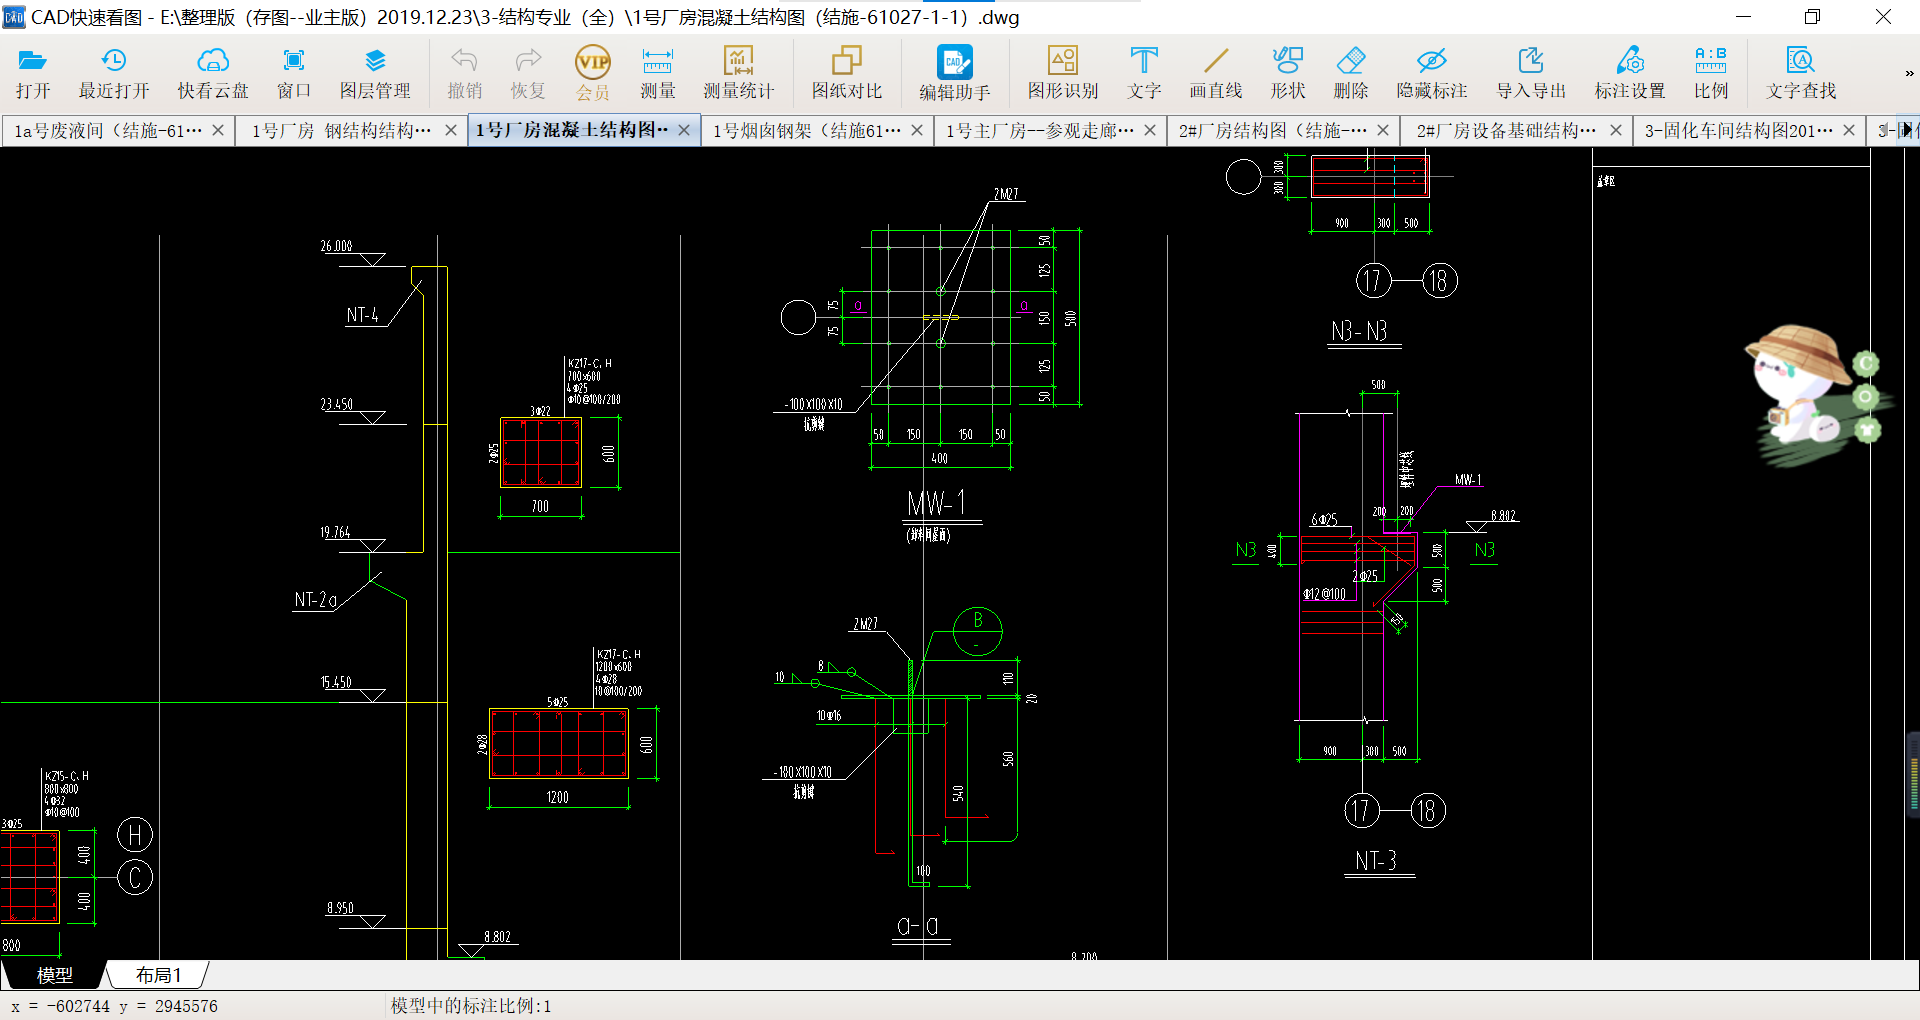Open the 编辑助手 edit assistant
The height and width of the screenshot is (1020, 1920).
955,72
